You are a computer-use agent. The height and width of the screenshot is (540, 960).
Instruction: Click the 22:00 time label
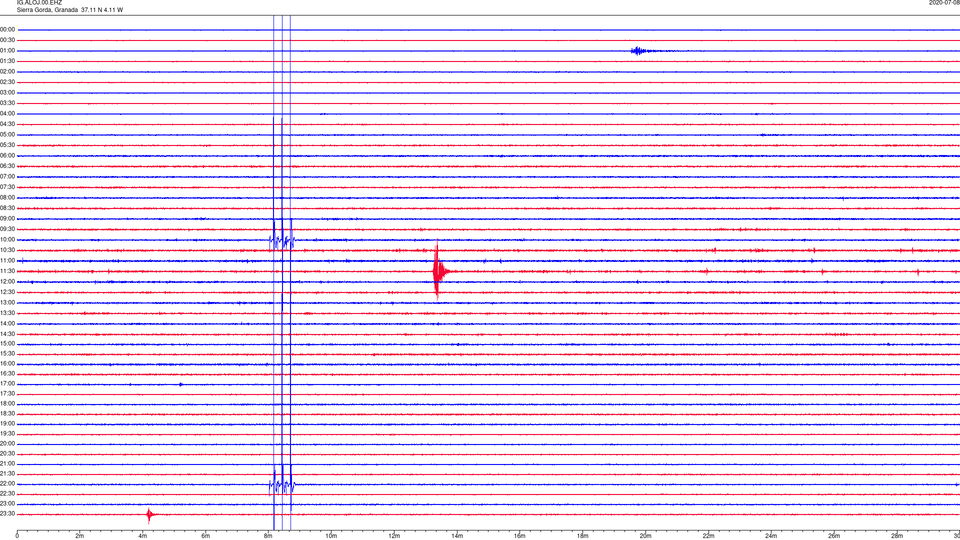pyautogui.click(x=8, y=484)
